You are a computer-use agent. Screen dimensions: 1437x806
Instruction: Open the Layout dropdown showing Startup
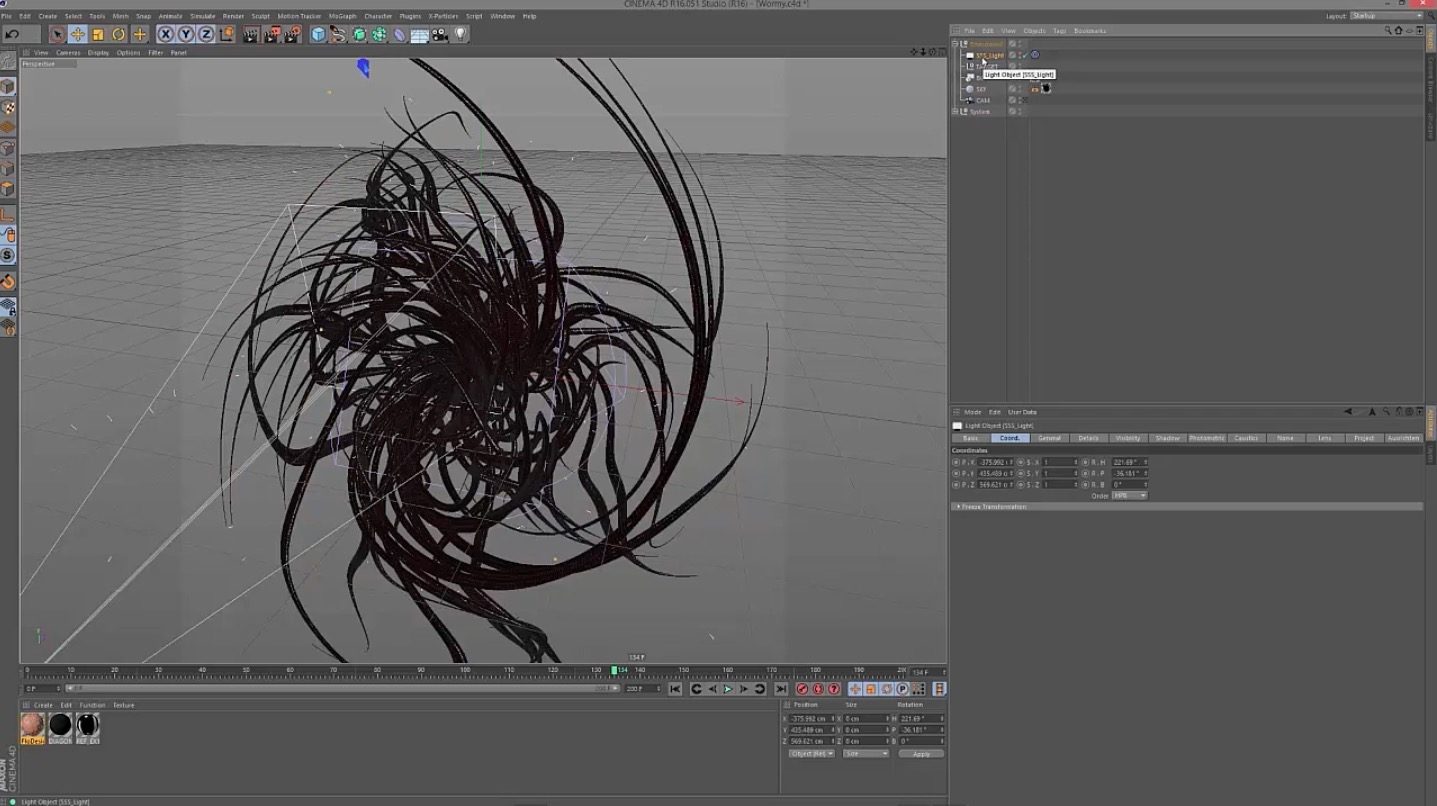(x=1385, y=16)
